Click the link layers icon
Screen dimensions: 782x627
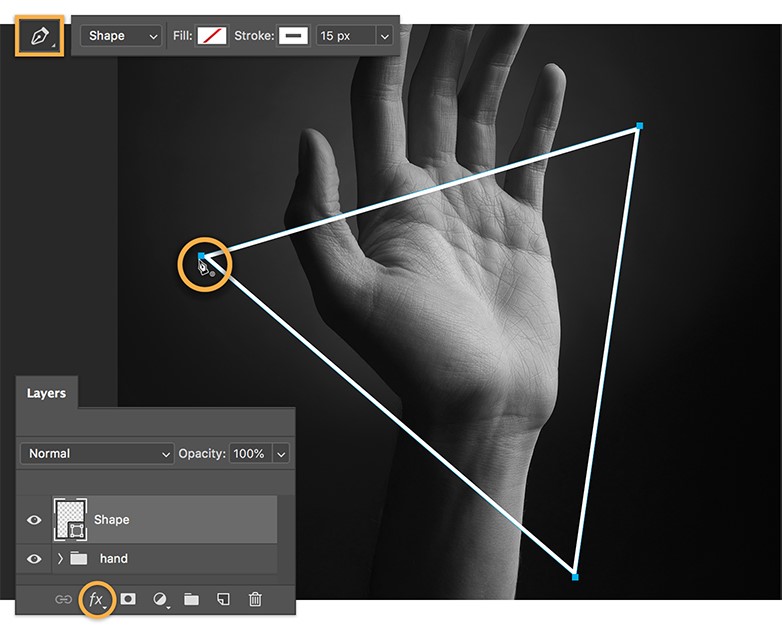(x=63, y=599)
